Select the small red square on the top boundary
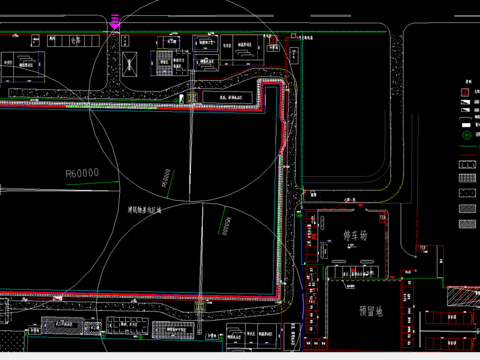Screen dimensions: 480x360 click(x=293, y=36)
